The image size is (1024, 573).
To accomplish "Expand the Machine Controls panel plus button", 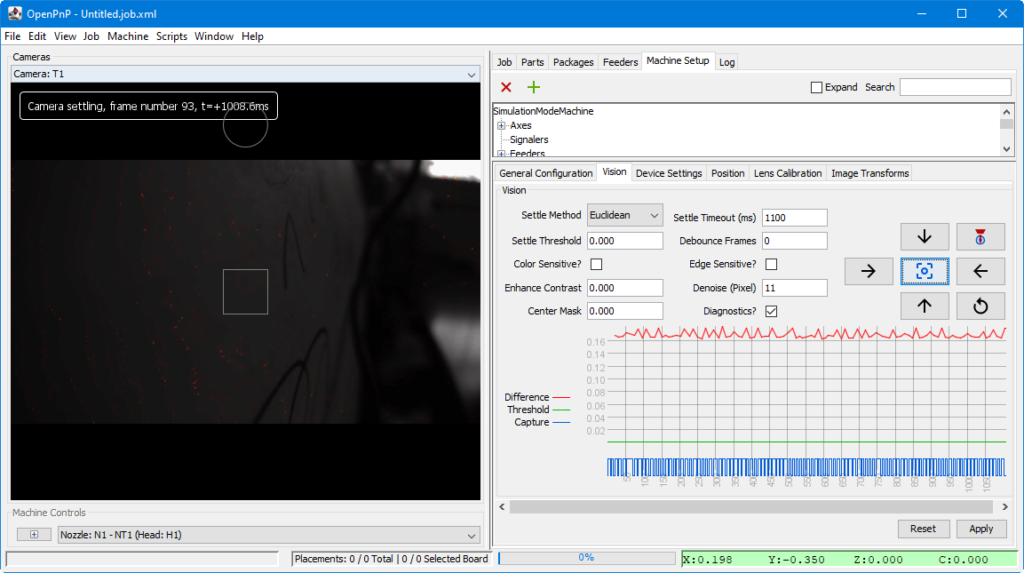I will point(34,534).
